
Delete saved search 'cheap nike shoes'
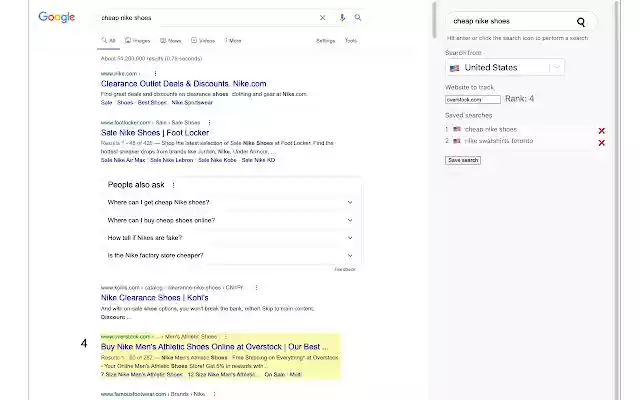(602, 131)
